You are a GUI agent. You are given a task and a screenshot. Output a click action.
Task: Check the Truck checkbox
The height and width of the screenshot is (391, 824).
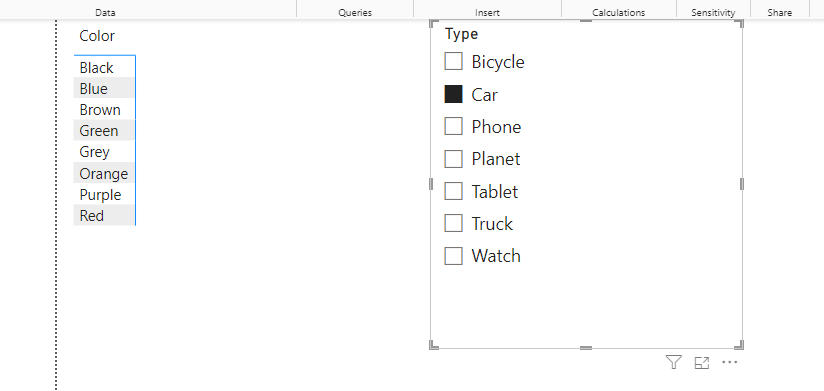[454, 223]
